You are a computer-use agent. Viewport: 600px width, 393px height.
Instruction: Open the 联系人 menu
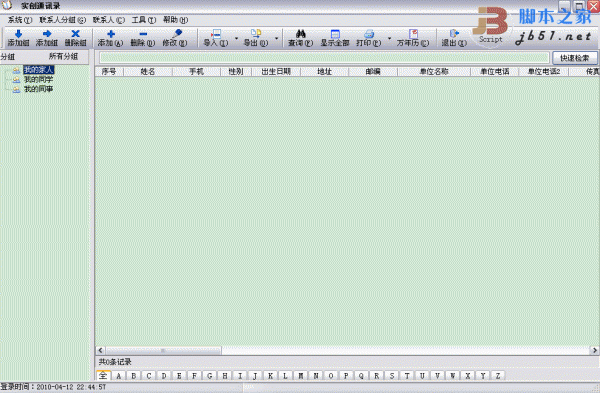109,20
